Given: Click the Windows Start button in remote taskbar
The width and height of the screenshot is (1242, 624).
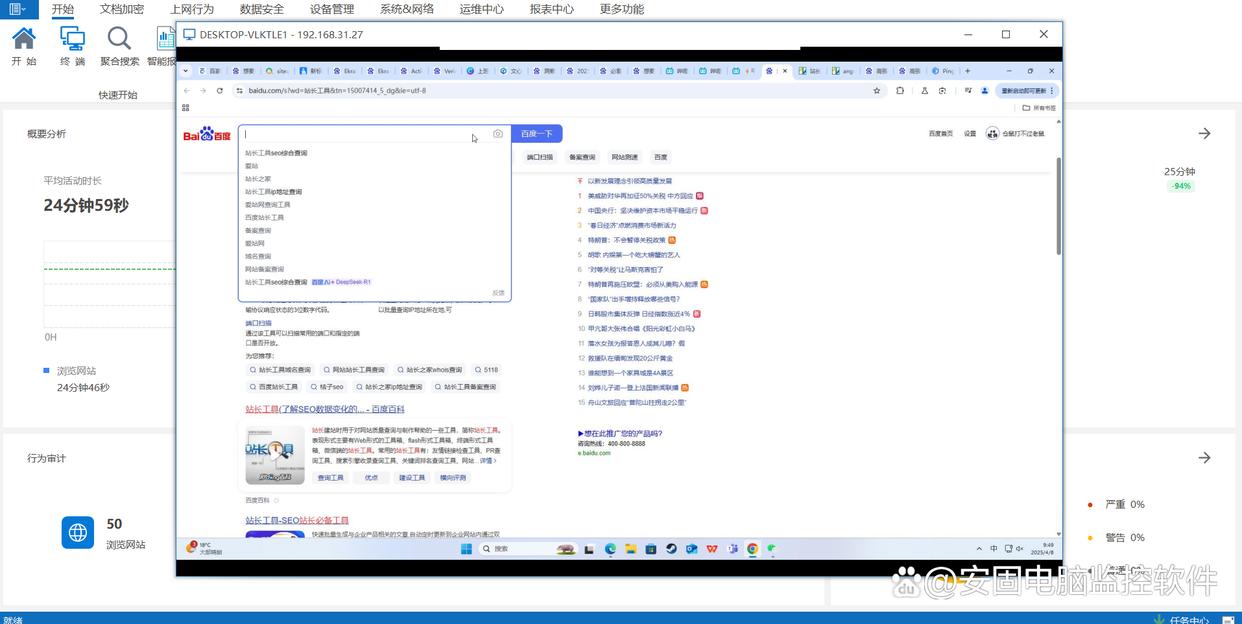Looking at the screenshot, I should click(x=466, y=549).
